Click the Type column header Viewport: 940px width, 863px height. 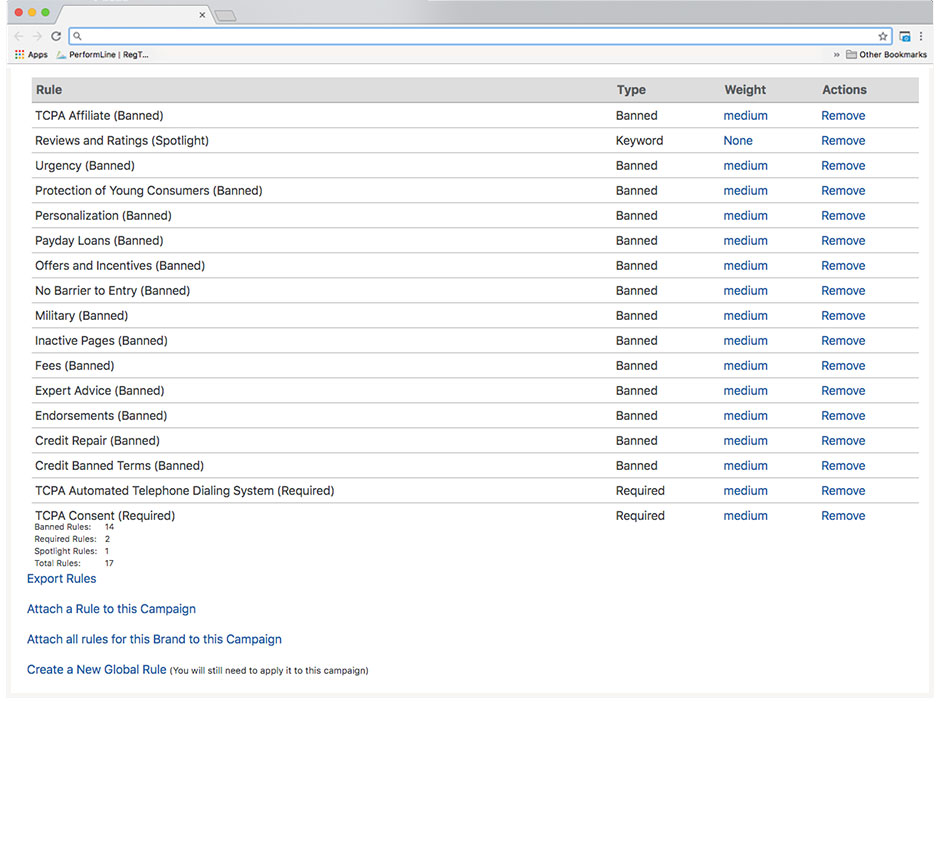631,90
